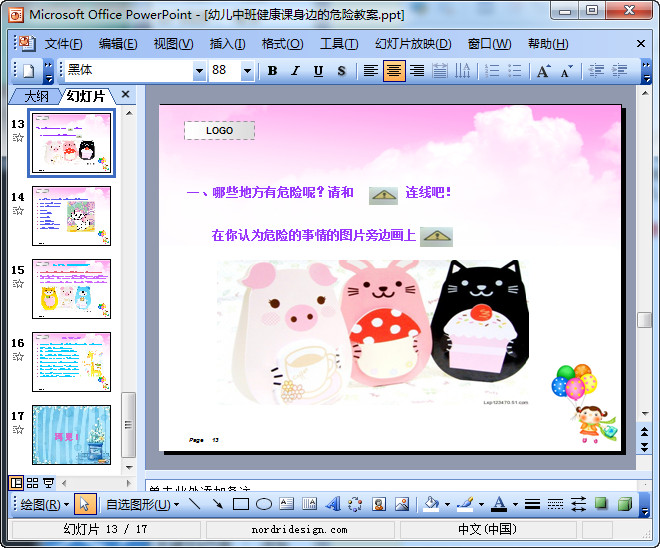Open the 帮助(H) menu
The height and width of the screenshot is (548, 660).
[x=548, y=44]
